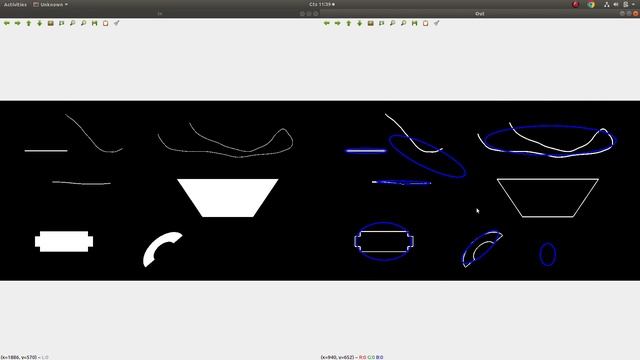This screenshot has width=640, height=360.
Task: Click zoom-to-region icon in In window toolbar
Action: tap(62, 23)
